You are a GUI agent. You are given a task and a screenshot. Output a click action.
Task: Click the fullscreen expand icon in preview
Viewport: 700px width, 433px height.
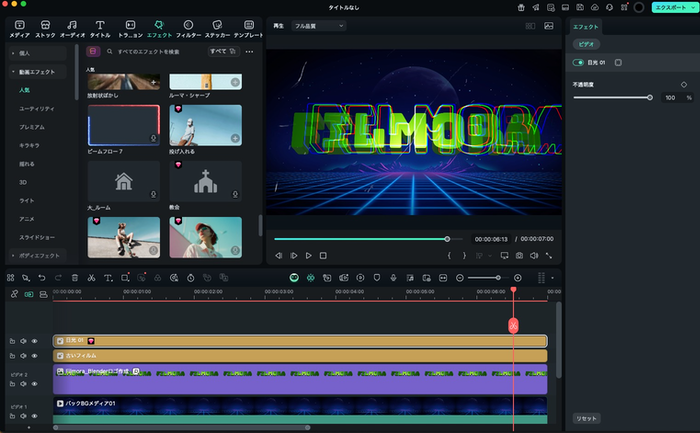[549, 256]
